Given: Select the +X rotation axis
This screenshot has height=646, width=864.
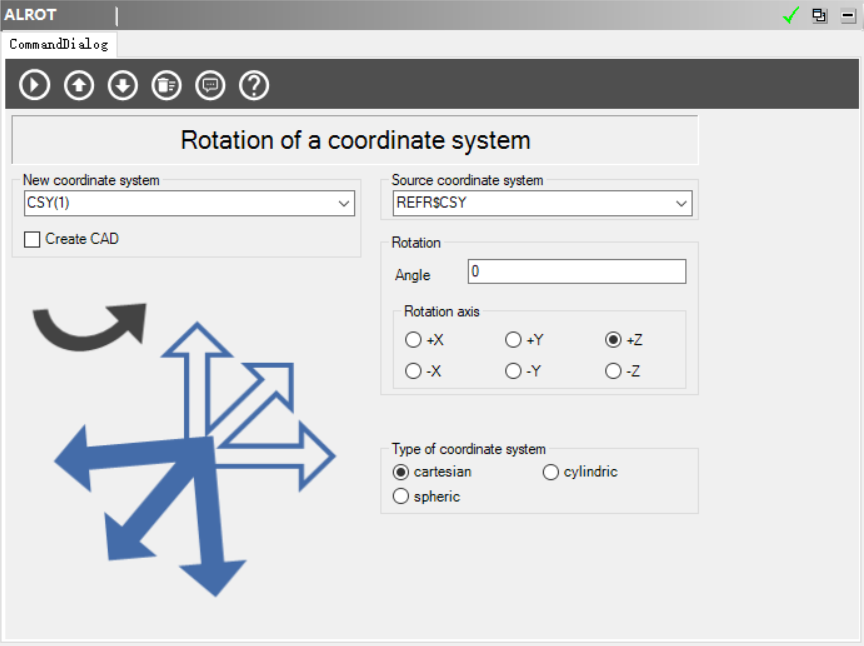Looking at the screenshot, I should coord(413,340).
